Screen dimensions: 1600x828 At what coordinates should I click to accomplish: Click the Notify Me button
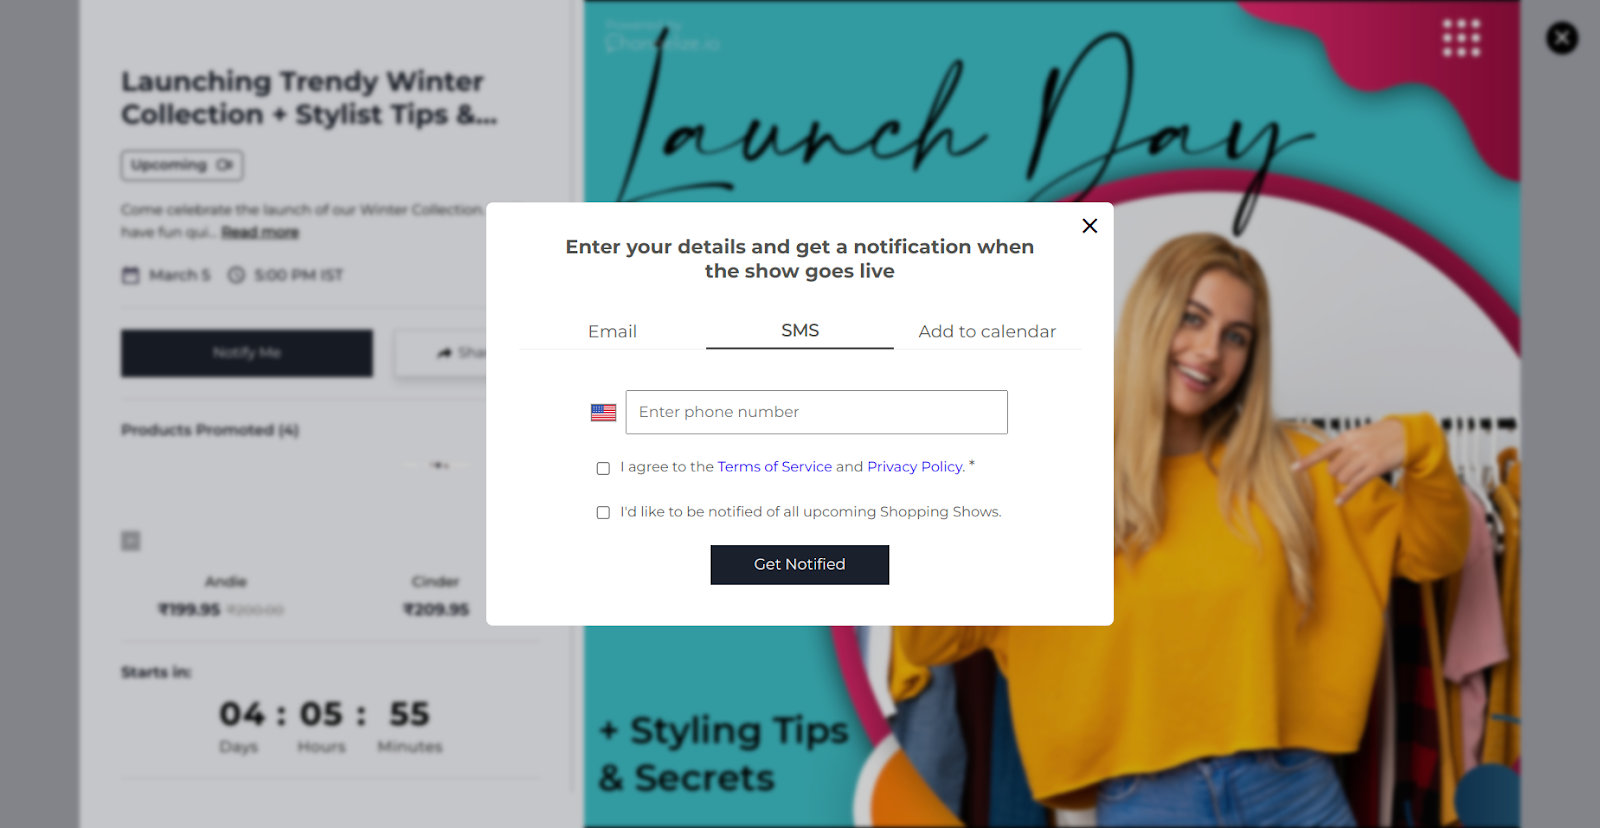pyautogui.click(x=247, y=353)
